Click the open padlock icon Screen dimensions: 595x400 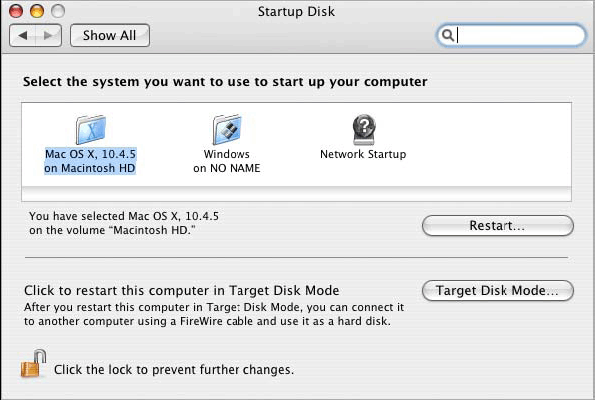pyautogui.click(x=33, y=364)
